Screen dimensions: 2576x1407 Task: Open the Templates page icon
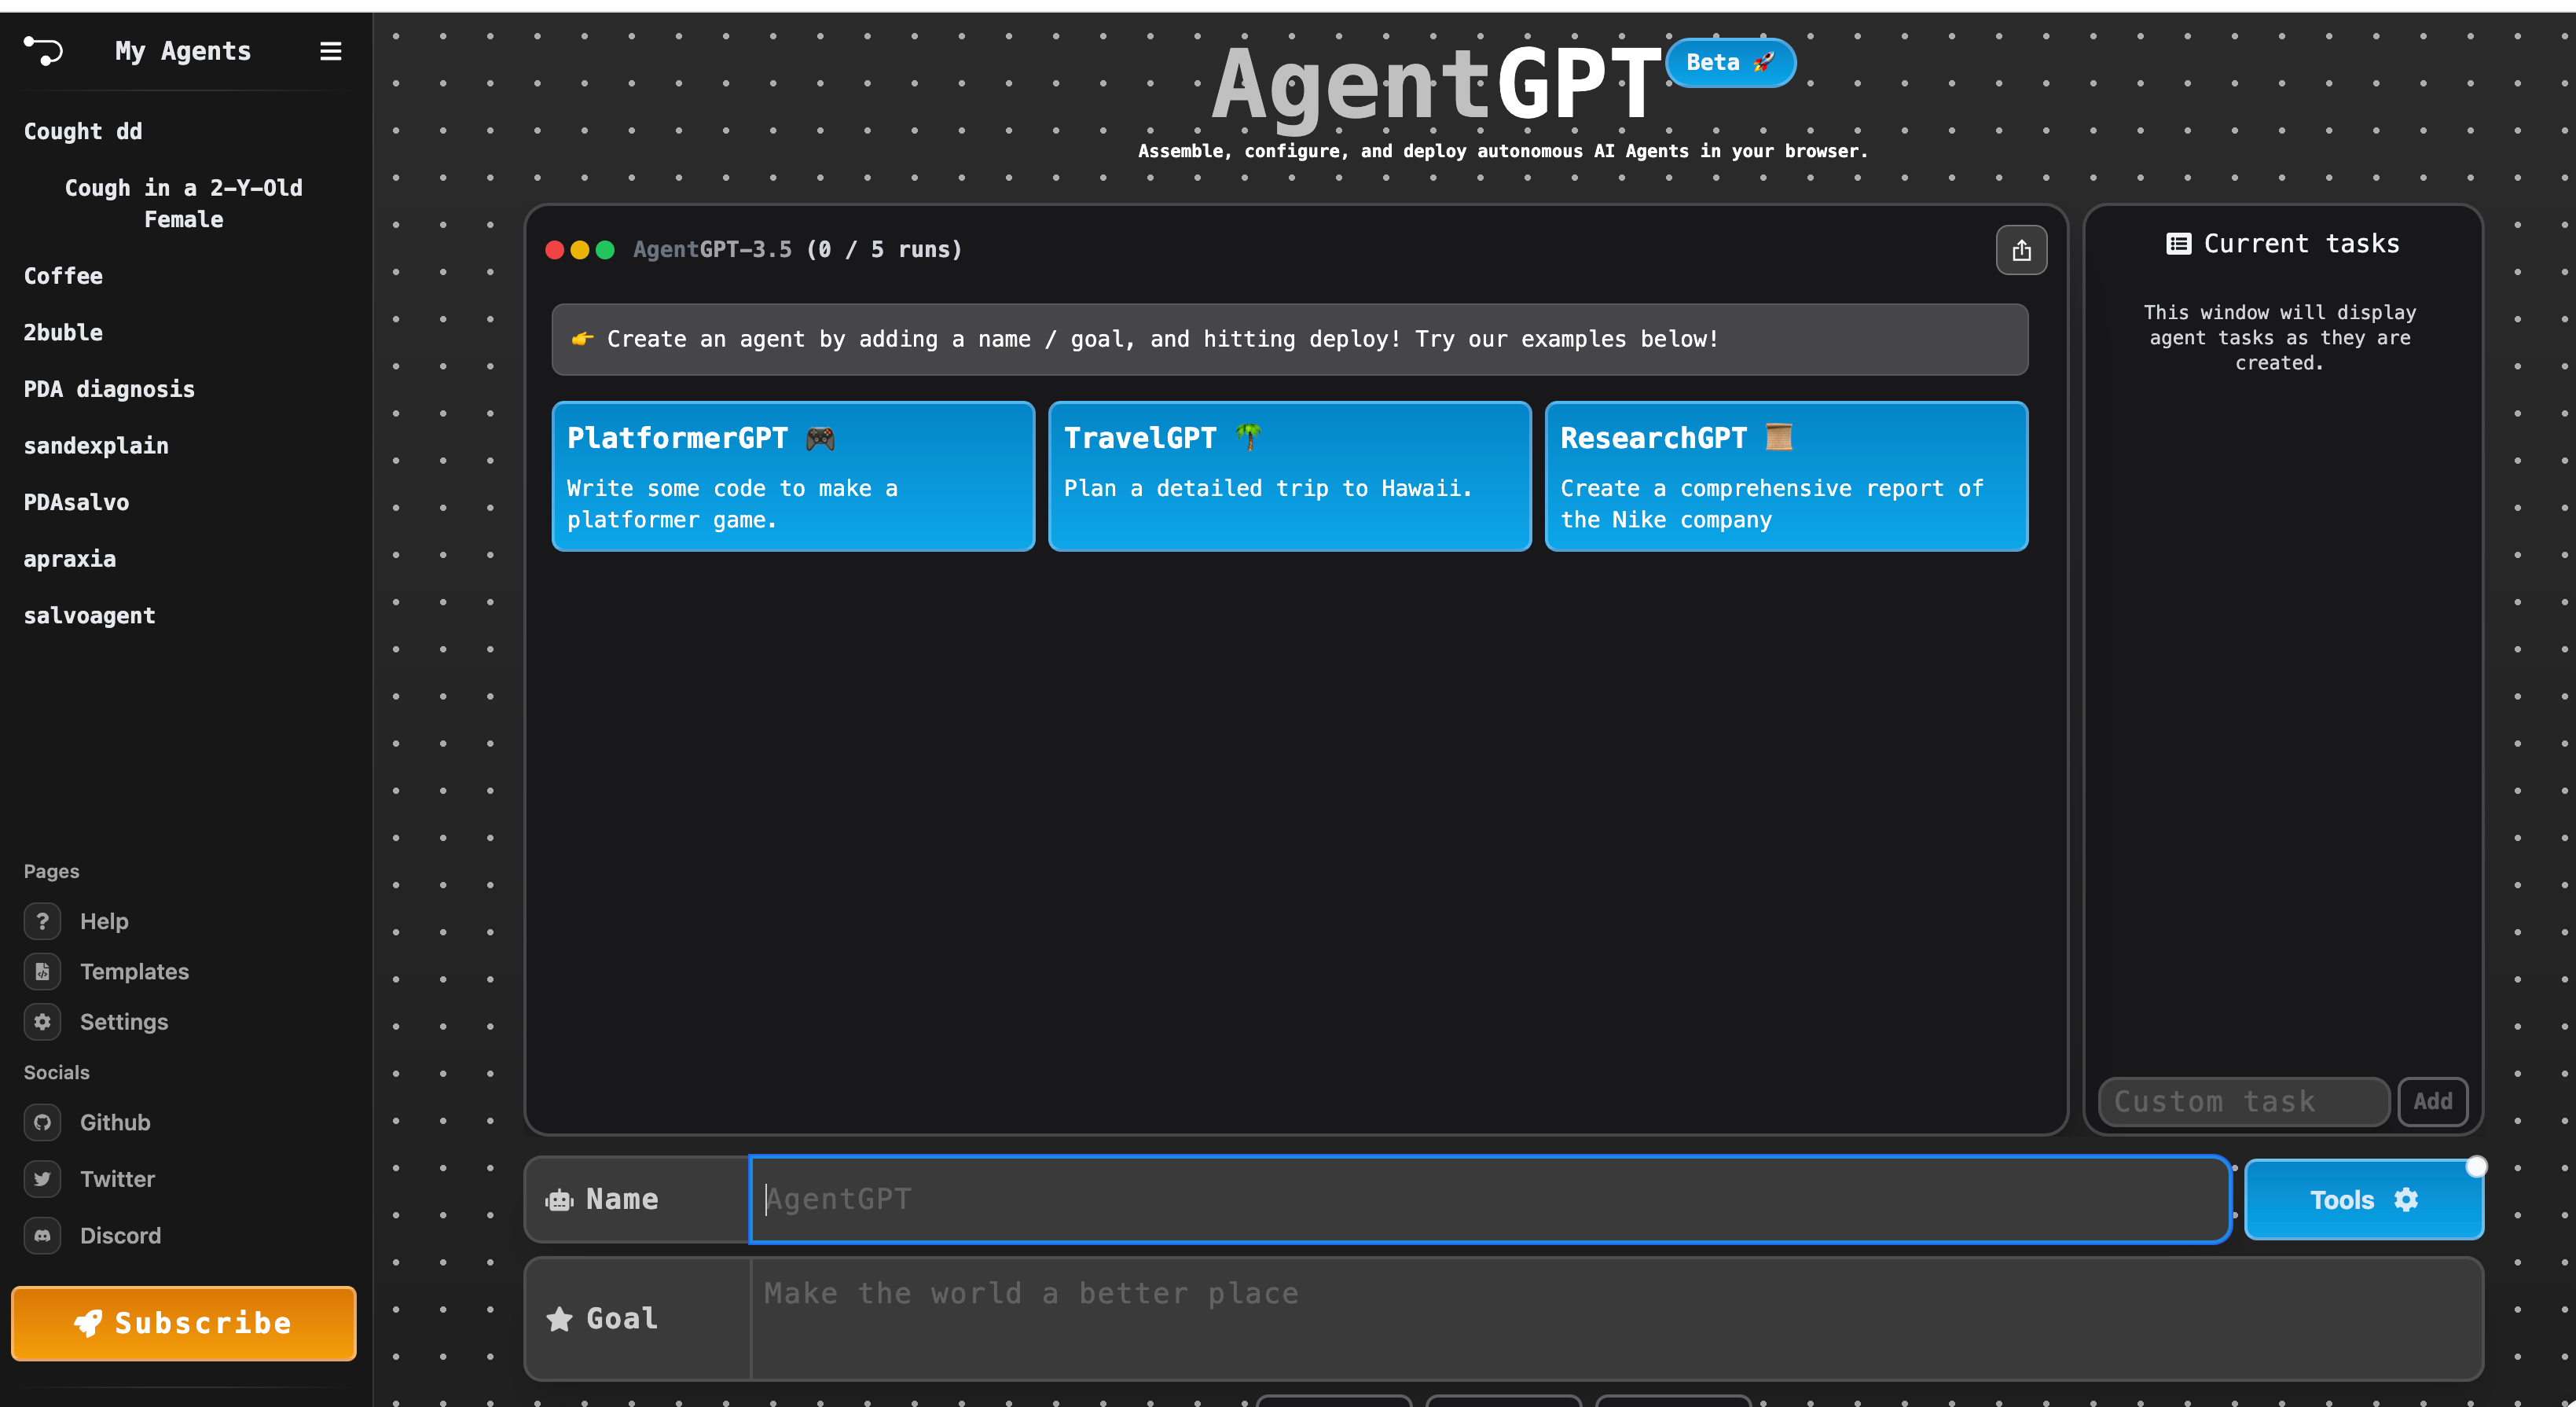tap(42, 971)
